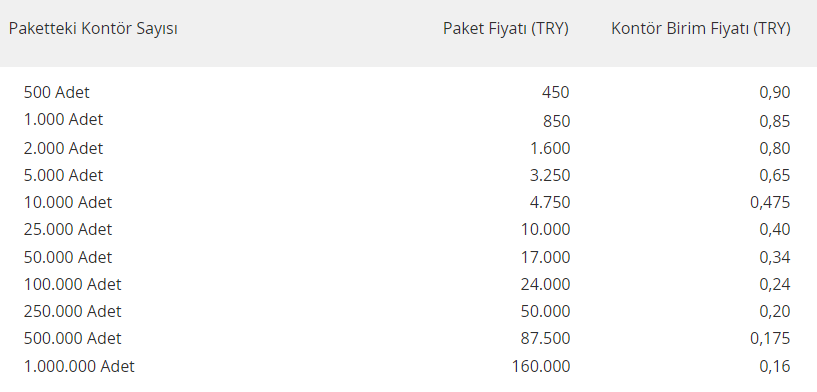Click the 0,90 unit price value

[775, 92]
